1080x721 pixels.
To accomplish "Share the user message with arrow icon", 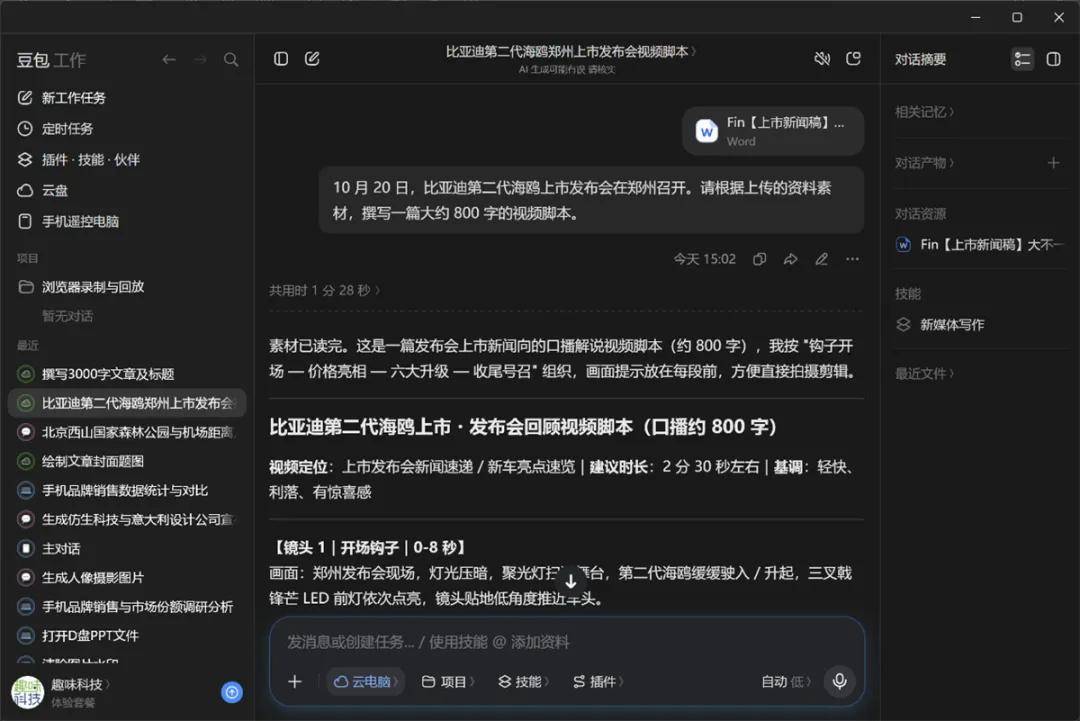I will [790, 260].
